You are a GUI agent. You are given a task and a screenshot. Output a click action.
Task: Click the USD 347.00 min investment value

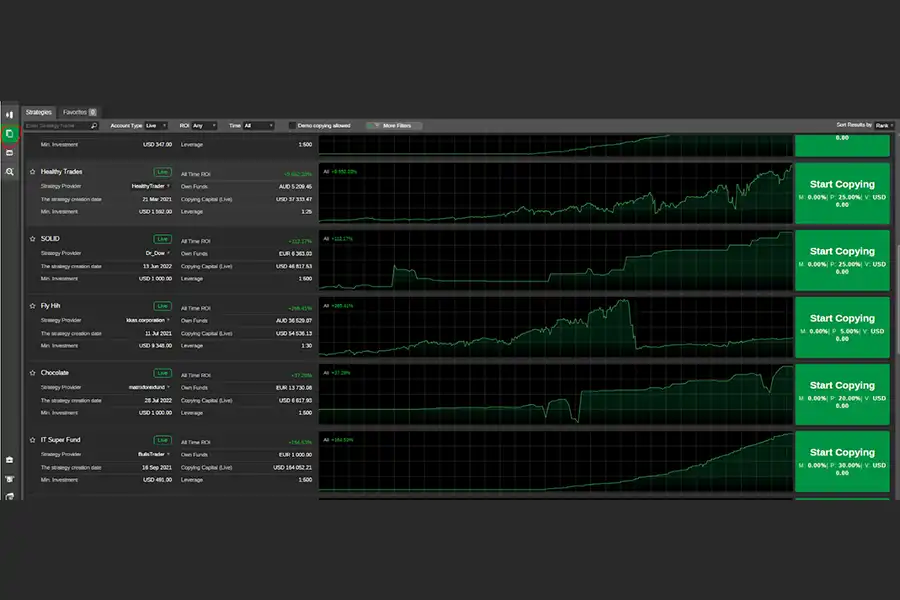click(x=157, y=145)
